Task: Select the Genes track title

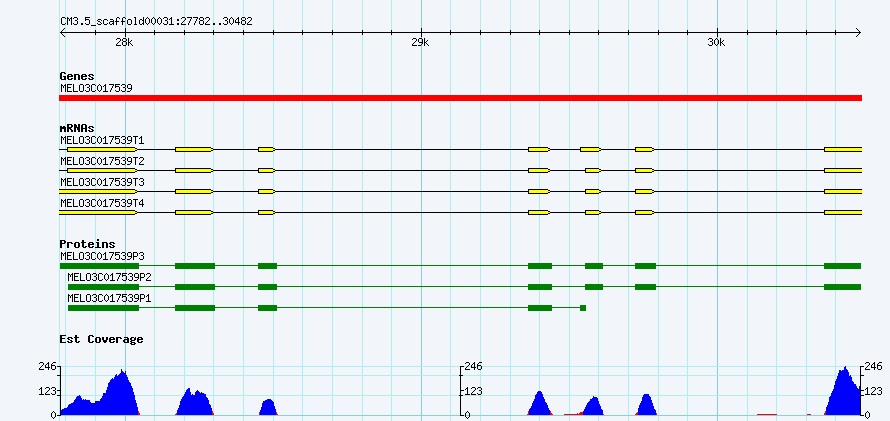Action: (x=77, y=76)
